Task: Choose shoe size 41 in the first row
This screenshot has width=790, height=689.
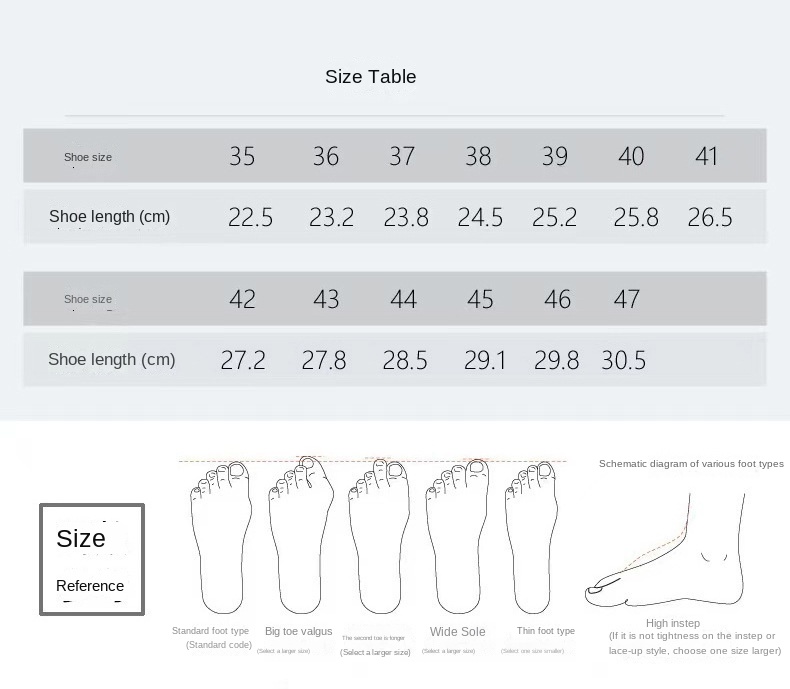Action: click(707, 156)
